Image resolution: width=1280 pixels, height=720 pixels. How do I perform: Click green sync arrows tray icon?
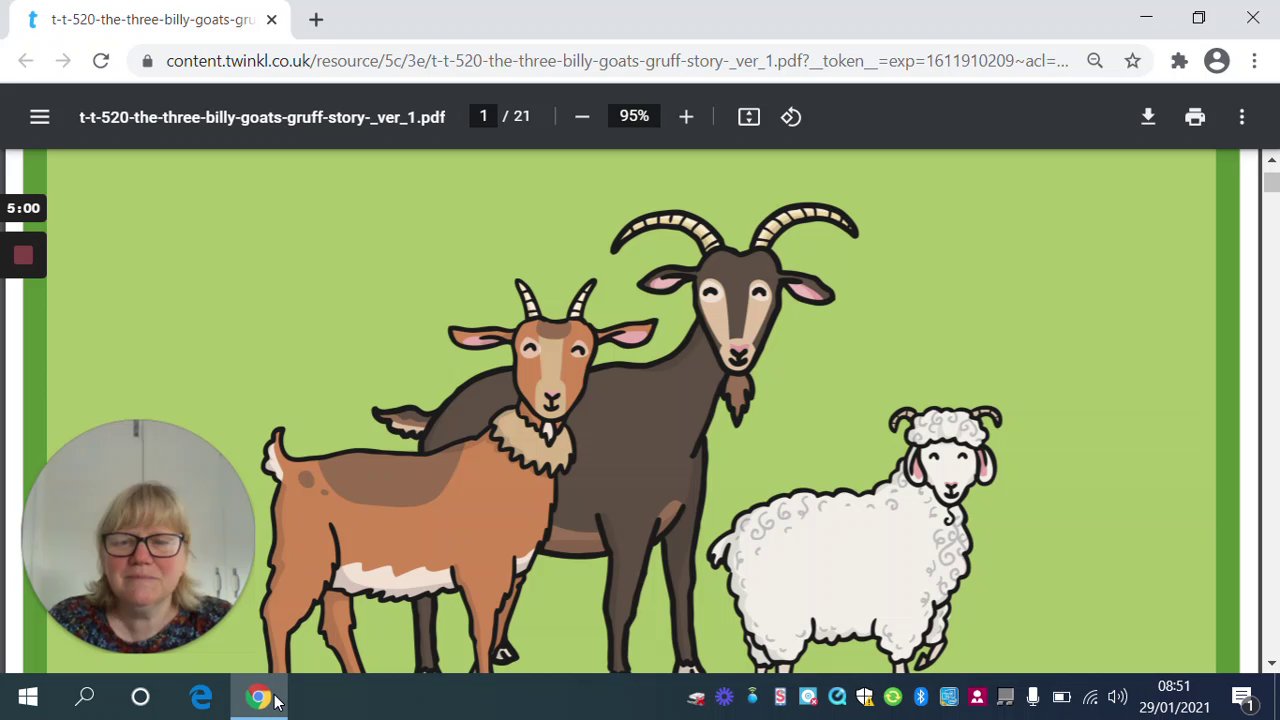coord(893,697)
